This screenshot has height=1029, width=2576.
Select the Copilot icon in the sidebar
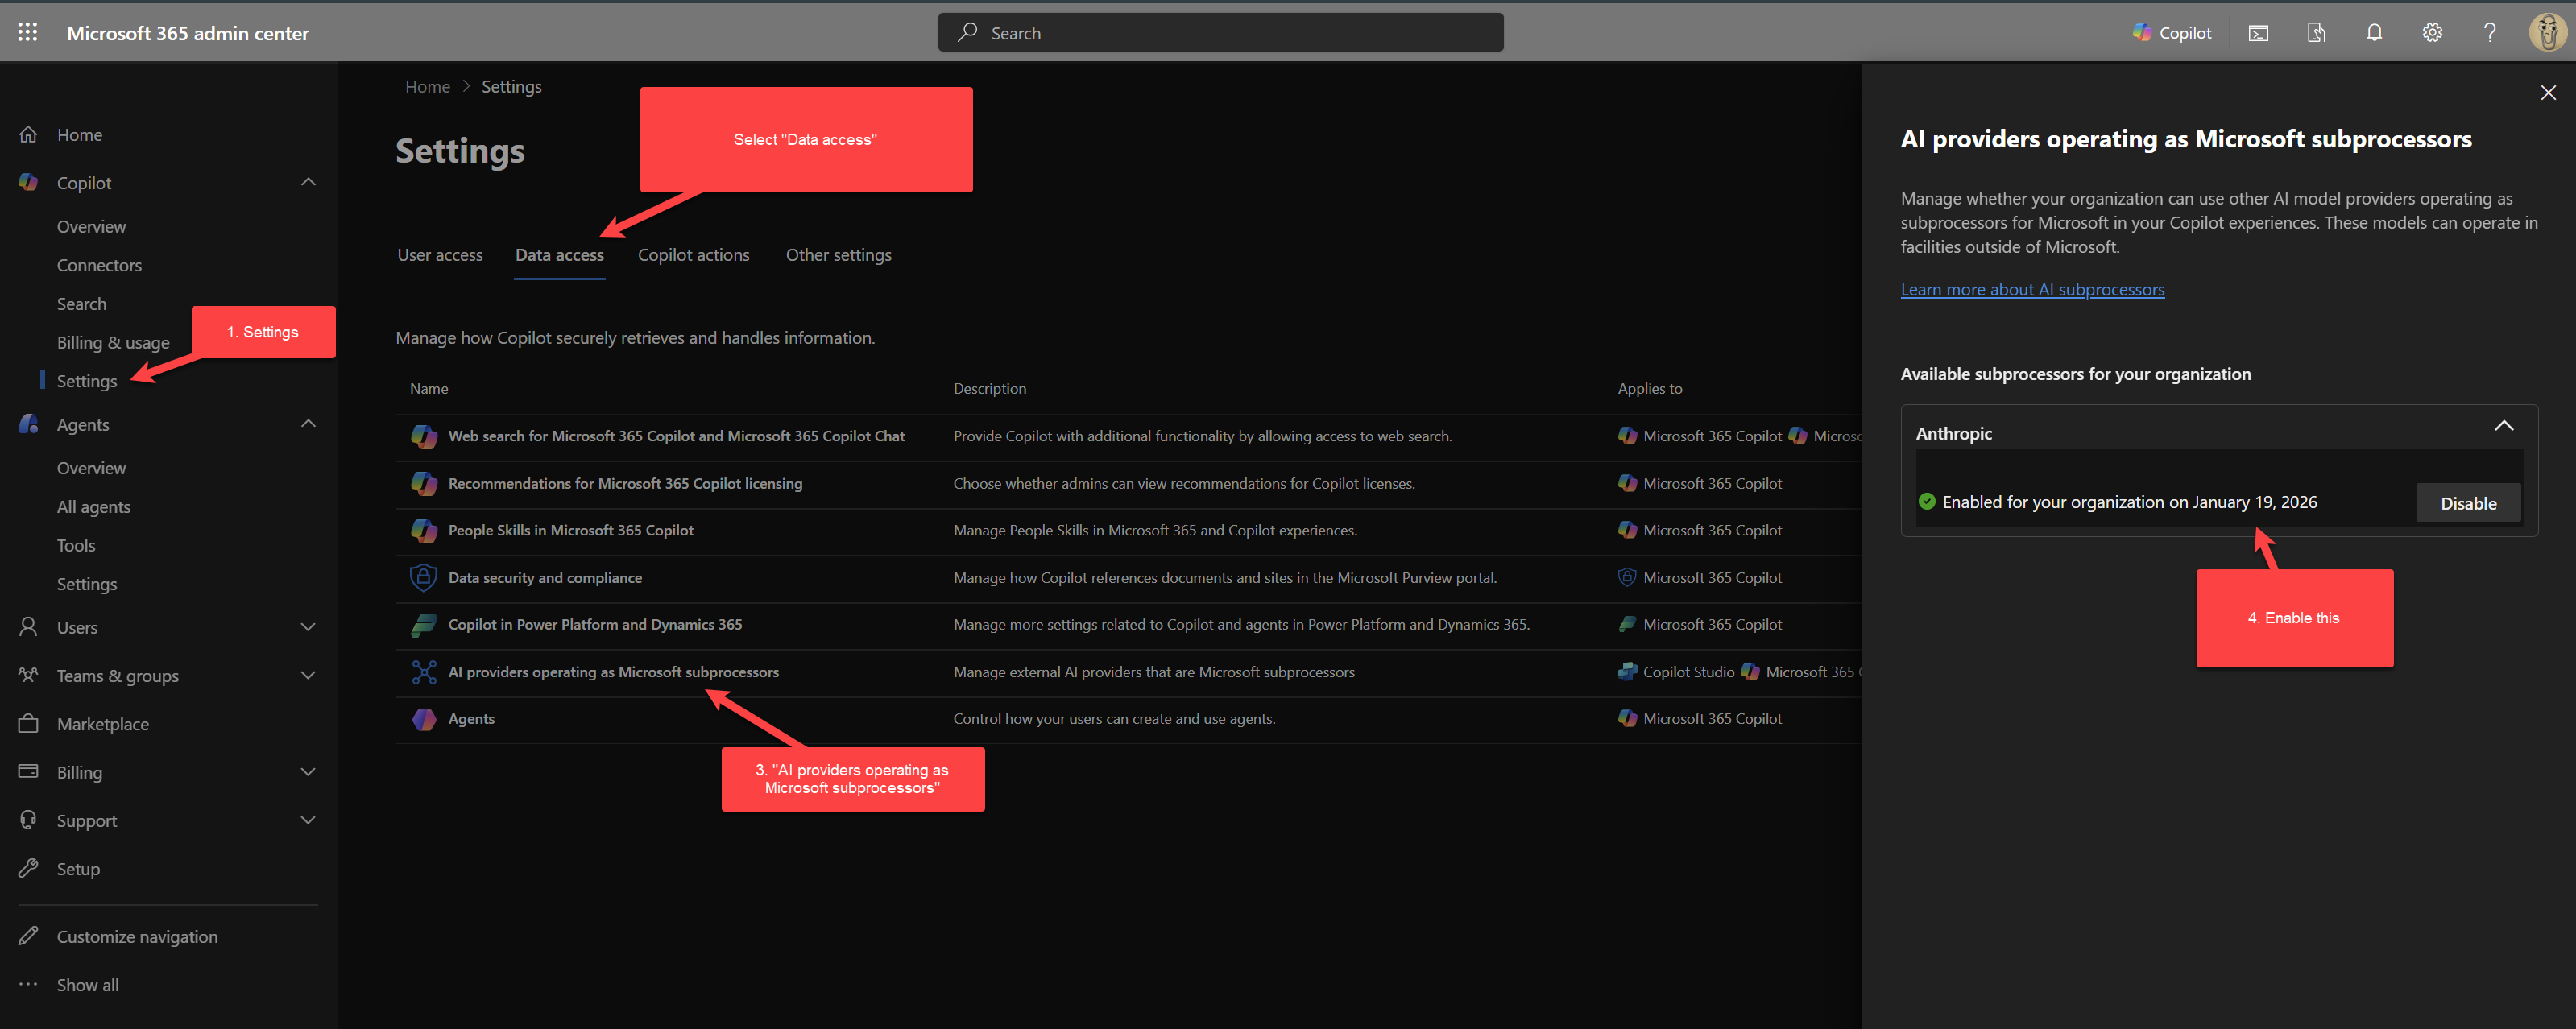click(28, 182)
